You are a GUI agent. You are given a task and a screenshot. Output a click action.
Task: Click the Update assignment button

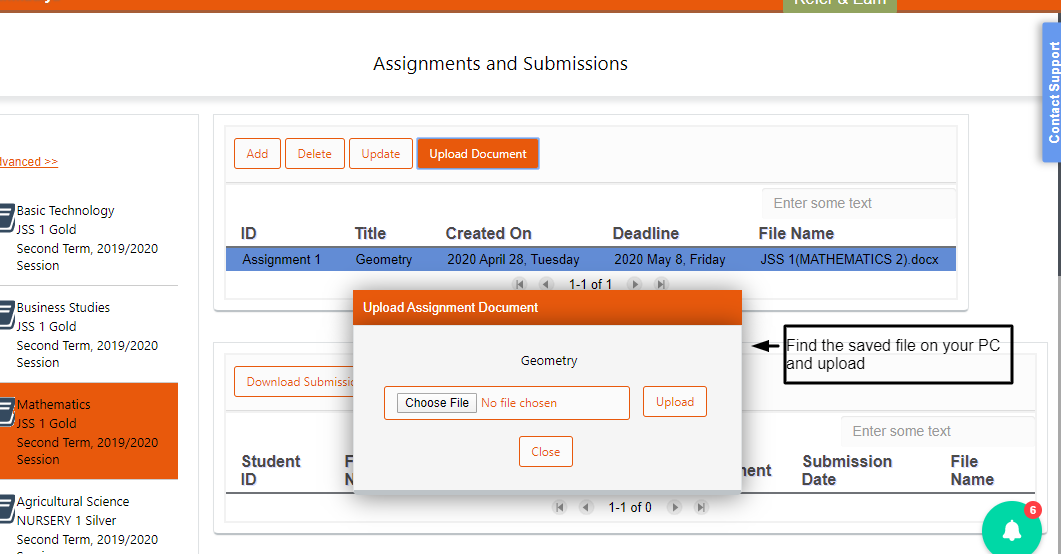point(381,154)
